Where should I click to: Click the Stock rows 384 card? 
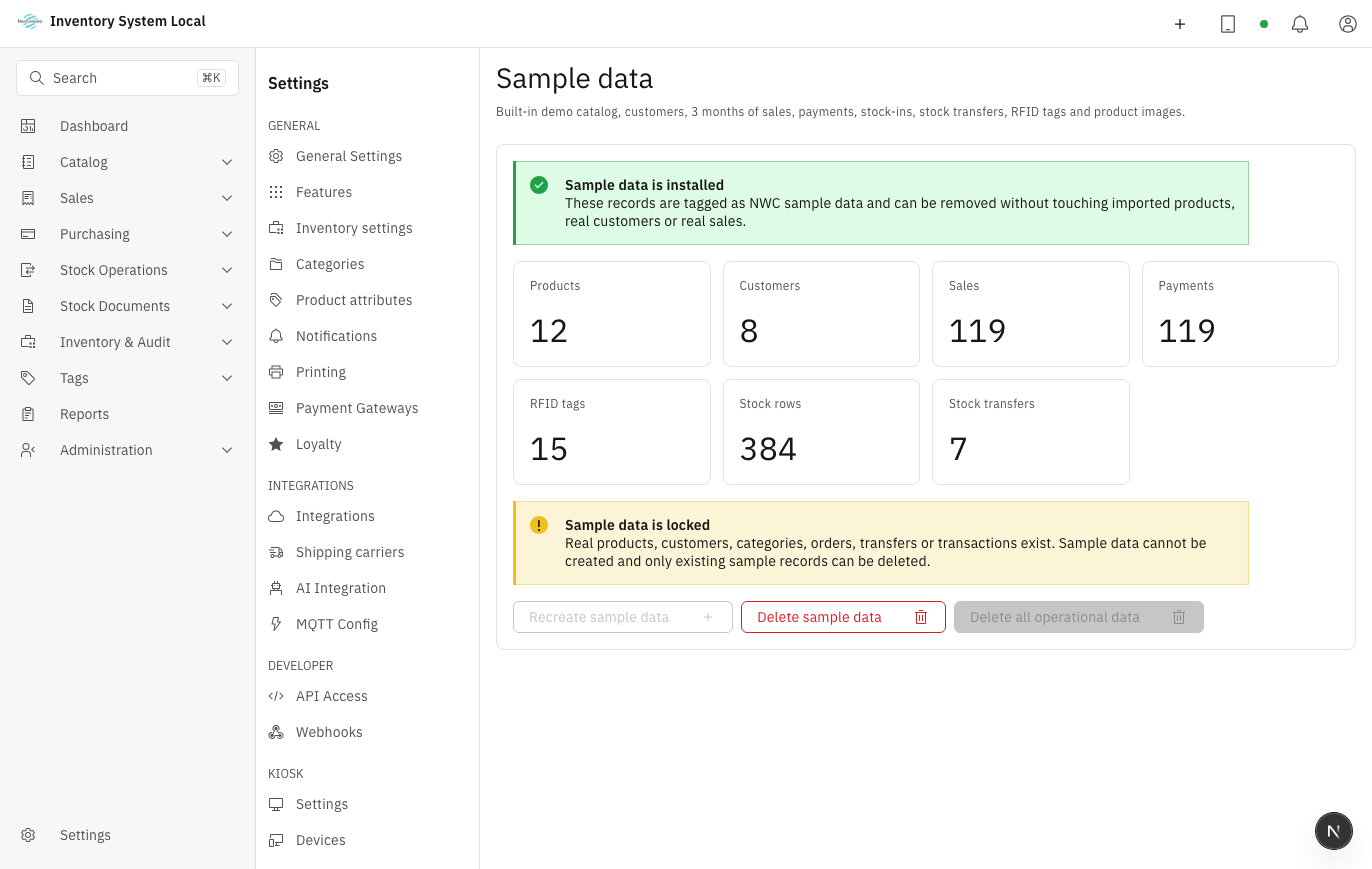point(821,432)
